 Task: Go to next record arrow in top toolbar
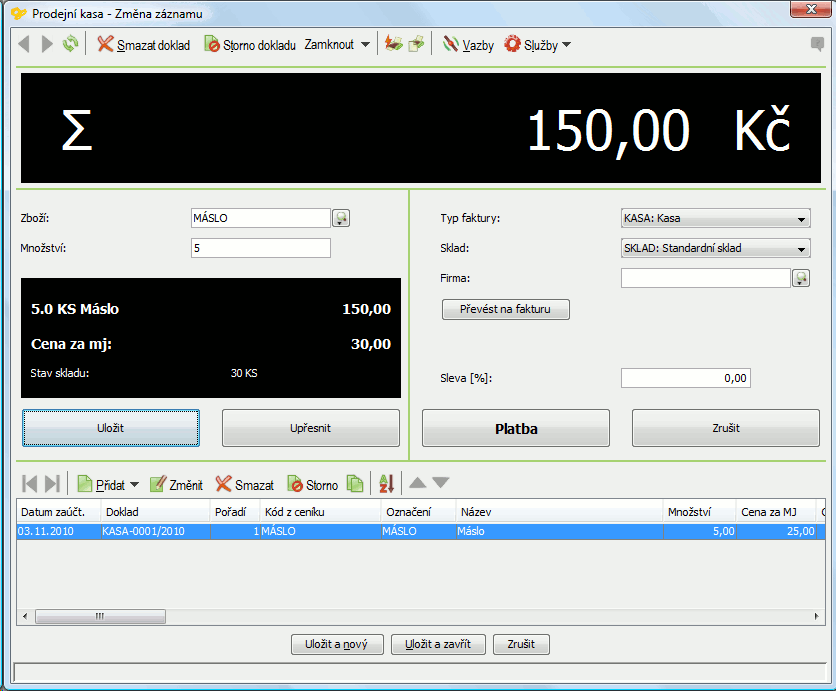[x=47, y=44]
